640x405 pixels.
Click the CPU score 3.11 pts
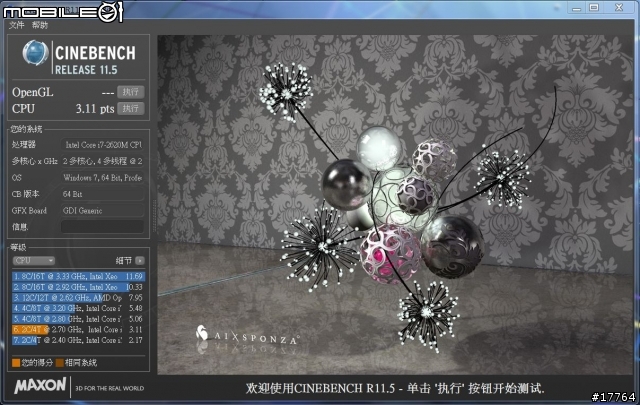pos(95,109)
